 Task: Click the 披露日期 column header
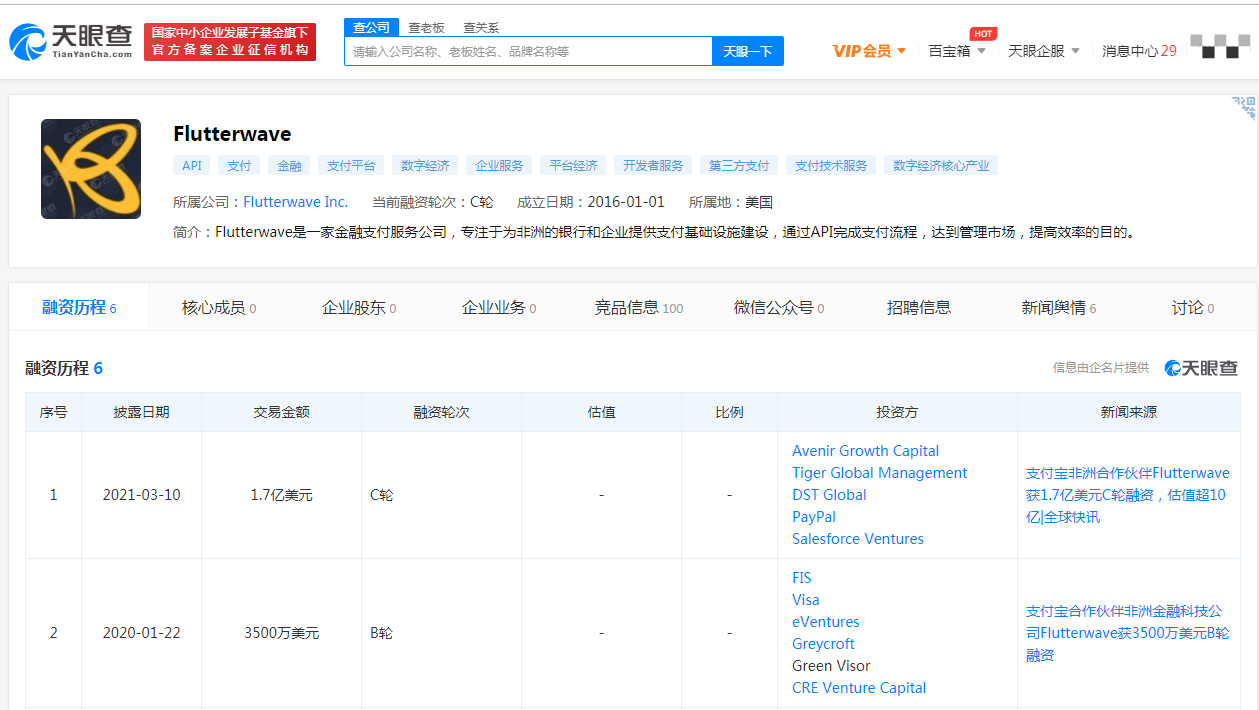[142, 412]
